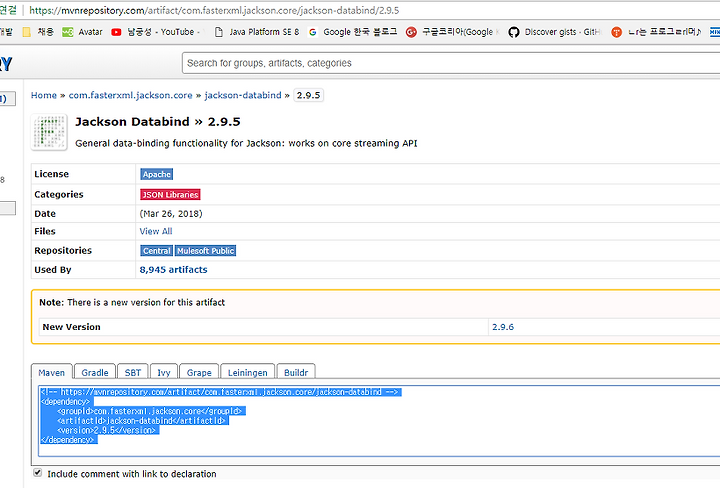The width and height of the screenshot is (720, 488).
Task: Click the License row label
Action: tap(51, 174)
